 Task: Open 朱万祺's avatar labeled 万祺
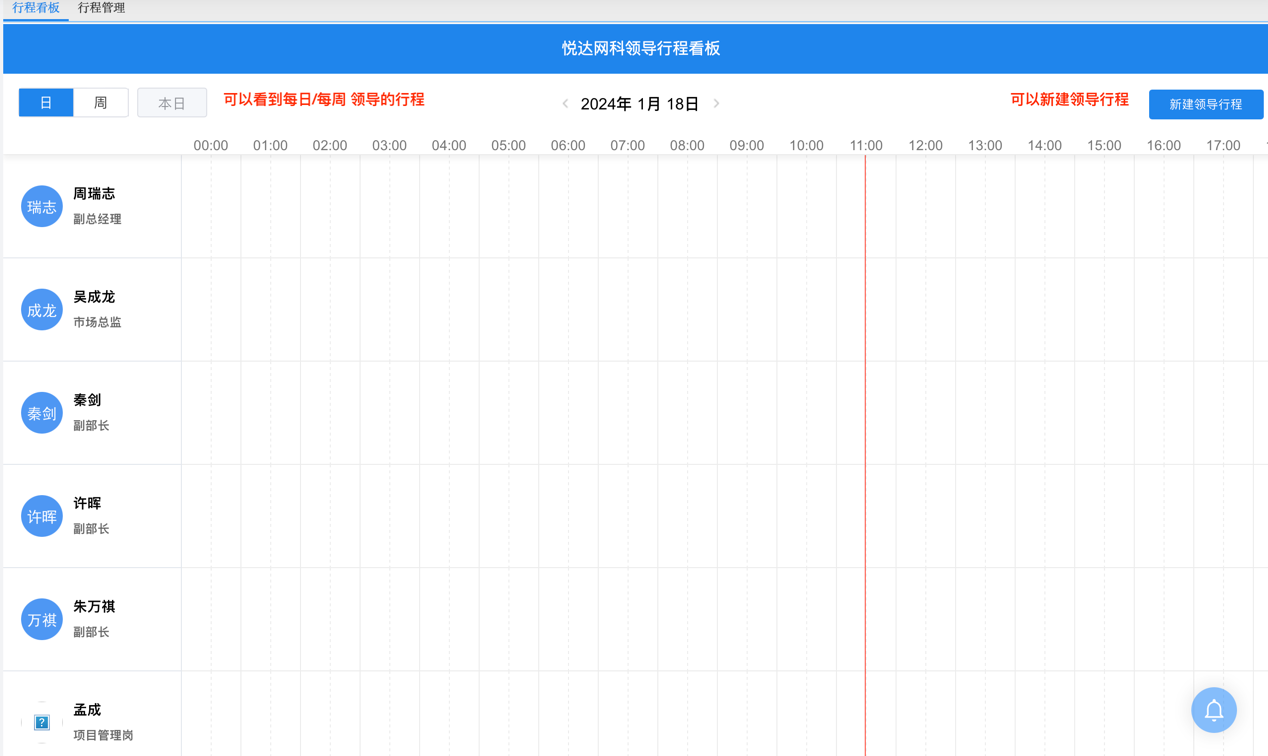coord(42,619)
